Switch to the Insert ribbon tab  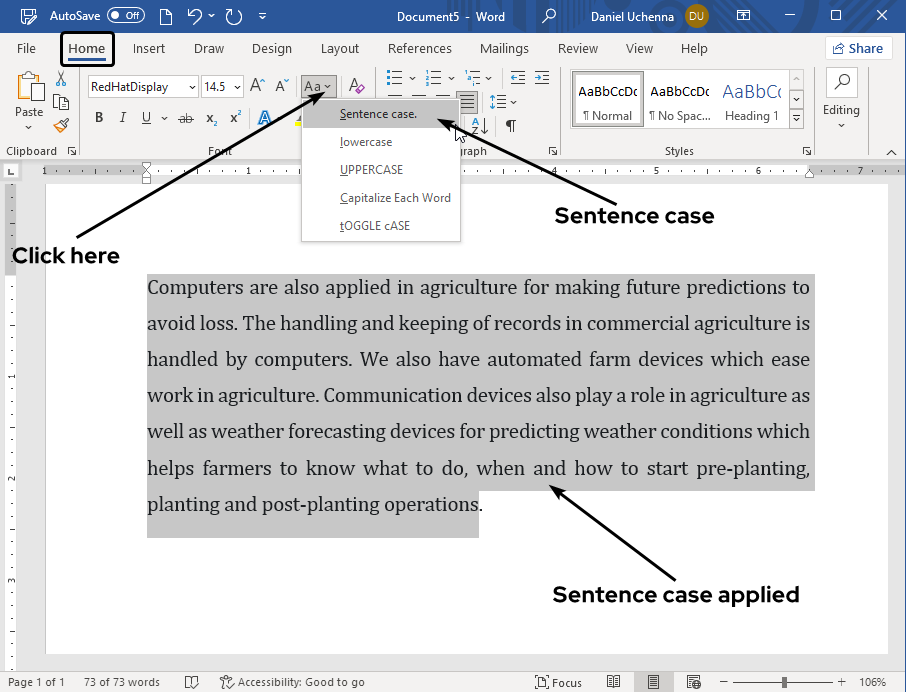[149, 48]
